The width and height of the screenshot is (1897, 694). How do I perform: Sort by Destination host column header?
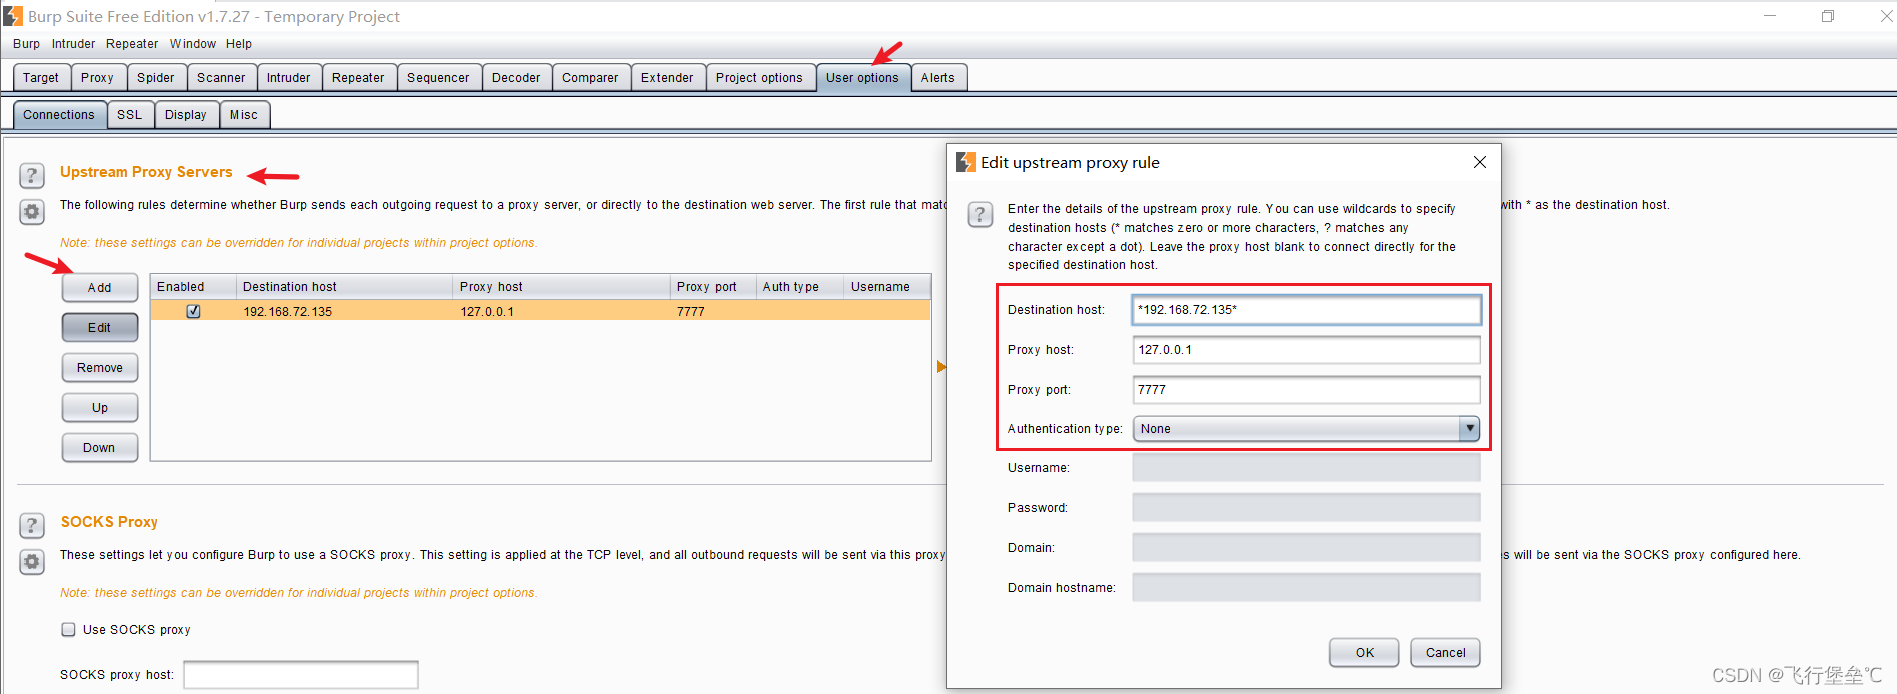pos(344,287)
